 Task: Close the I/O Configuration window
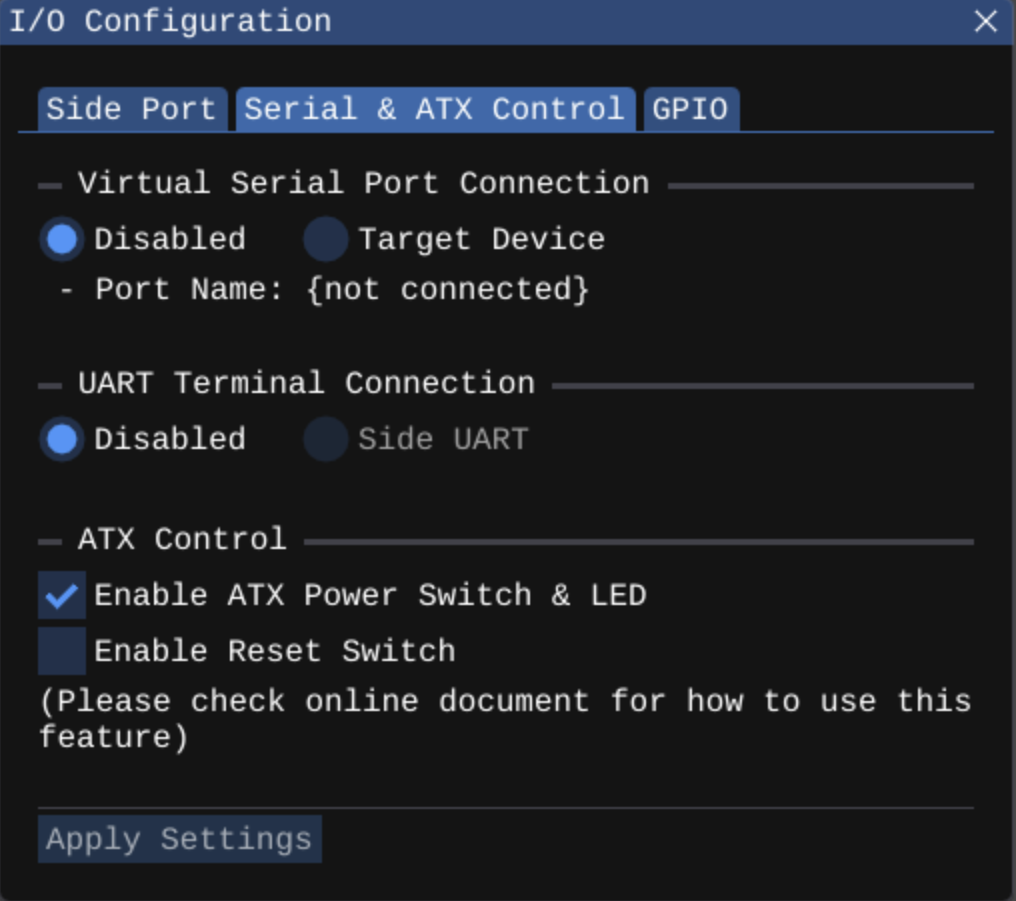click(985, 21)
